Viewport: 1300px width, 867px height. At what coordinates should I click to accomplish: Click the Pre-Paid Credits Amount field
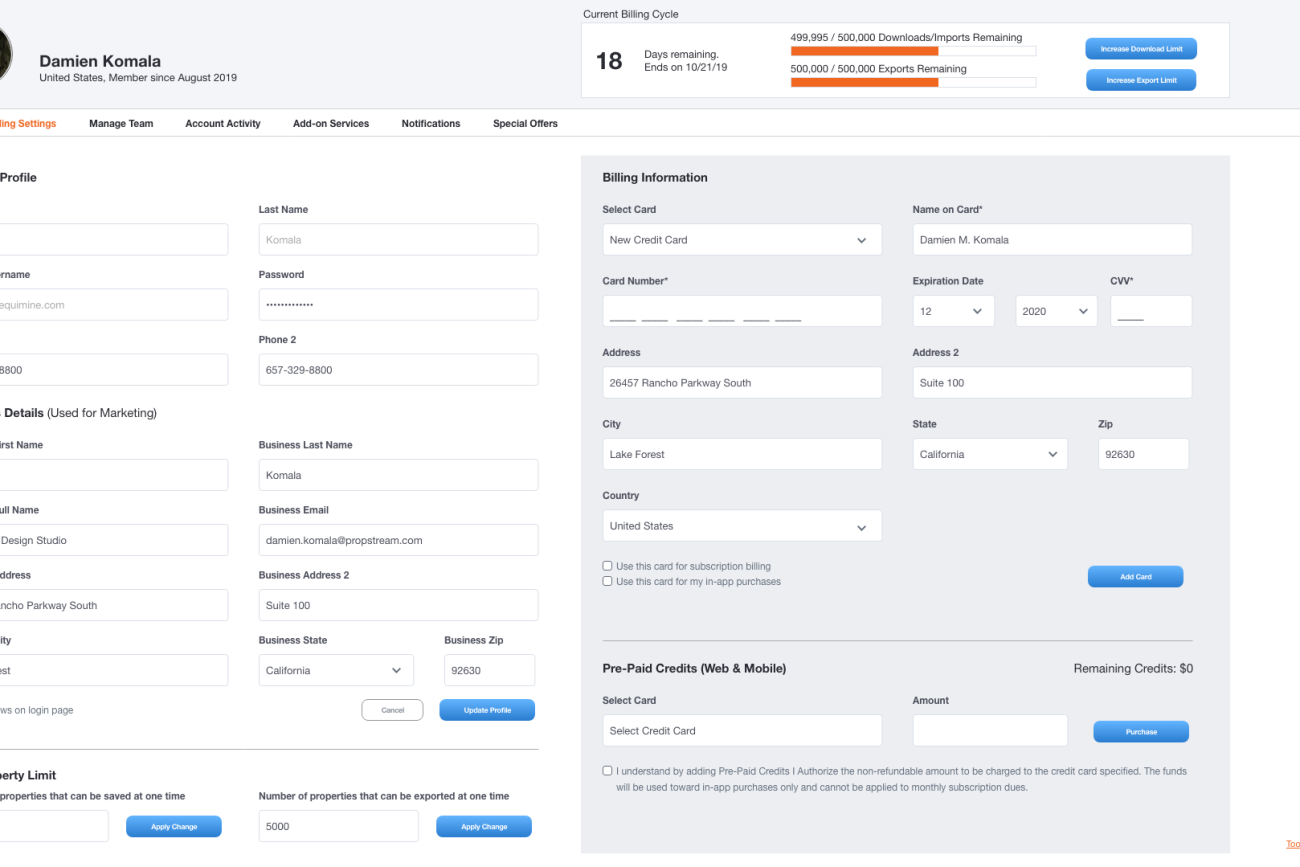pyautogui.click(x=990, y=731)
